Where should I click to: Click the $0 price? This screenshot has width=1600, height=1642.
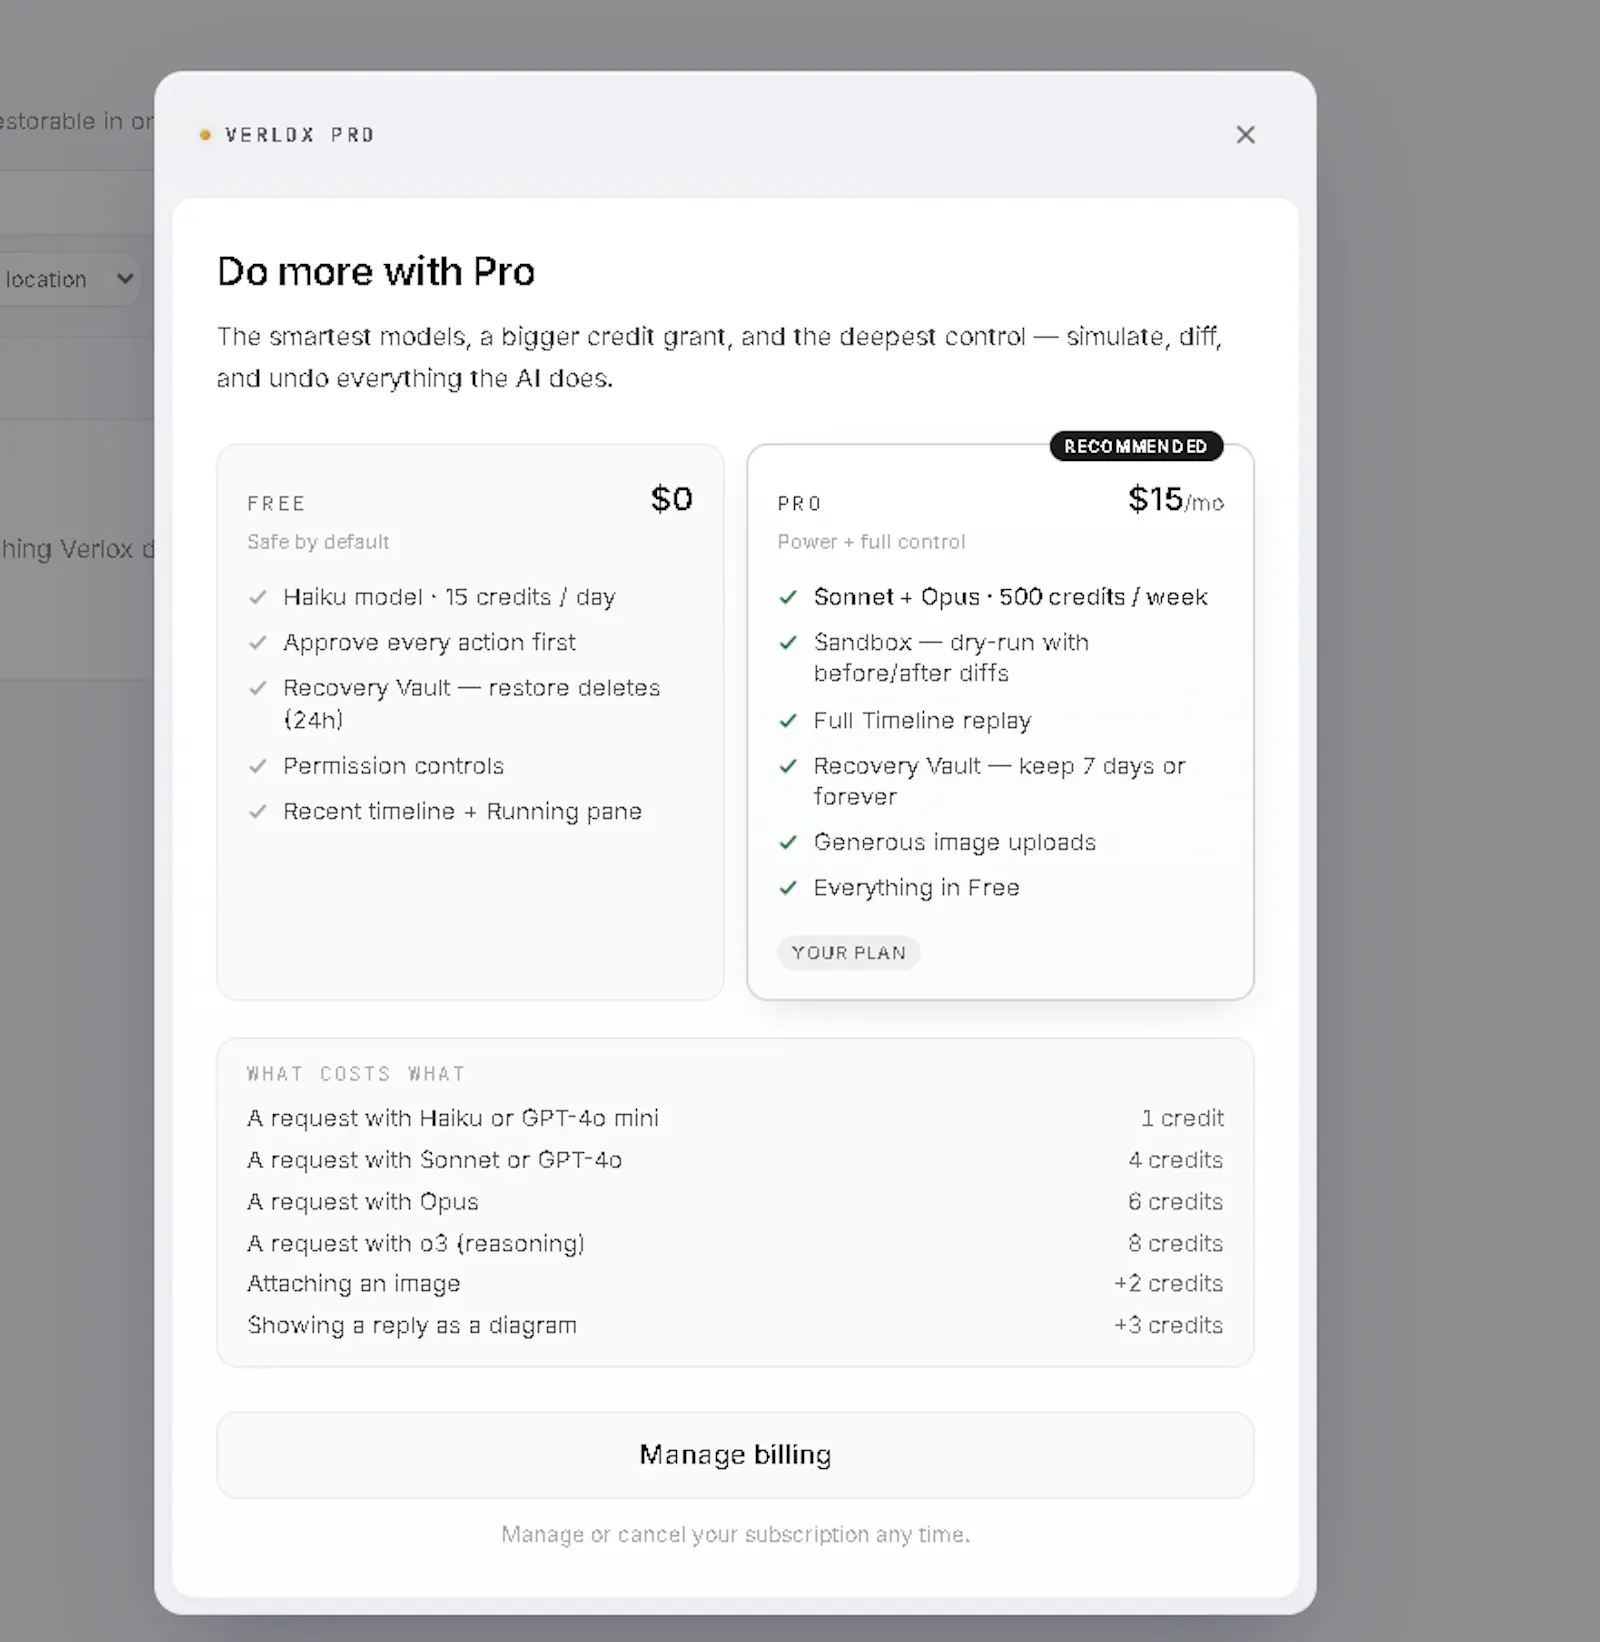pyautogui.click(x=671, y=499)
